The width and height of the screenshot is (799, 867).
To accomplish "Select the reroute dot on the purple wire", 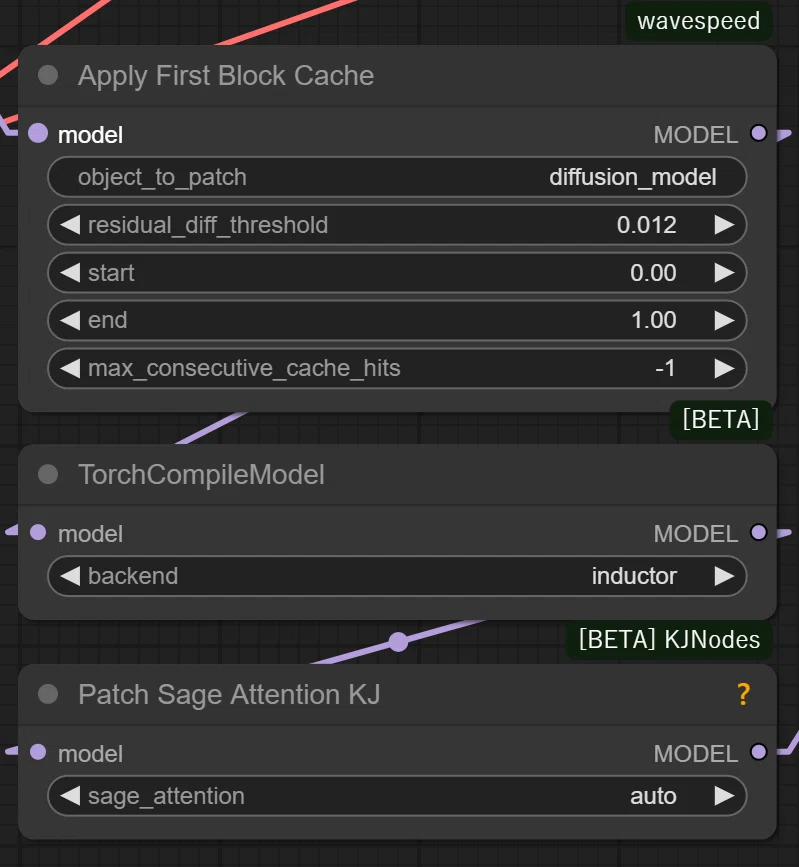I will (x=398, y=642).
